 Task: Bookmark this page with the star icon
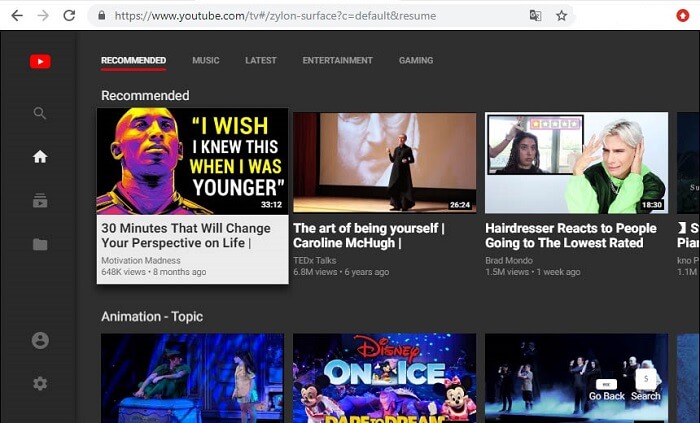[x=561, y=16]
